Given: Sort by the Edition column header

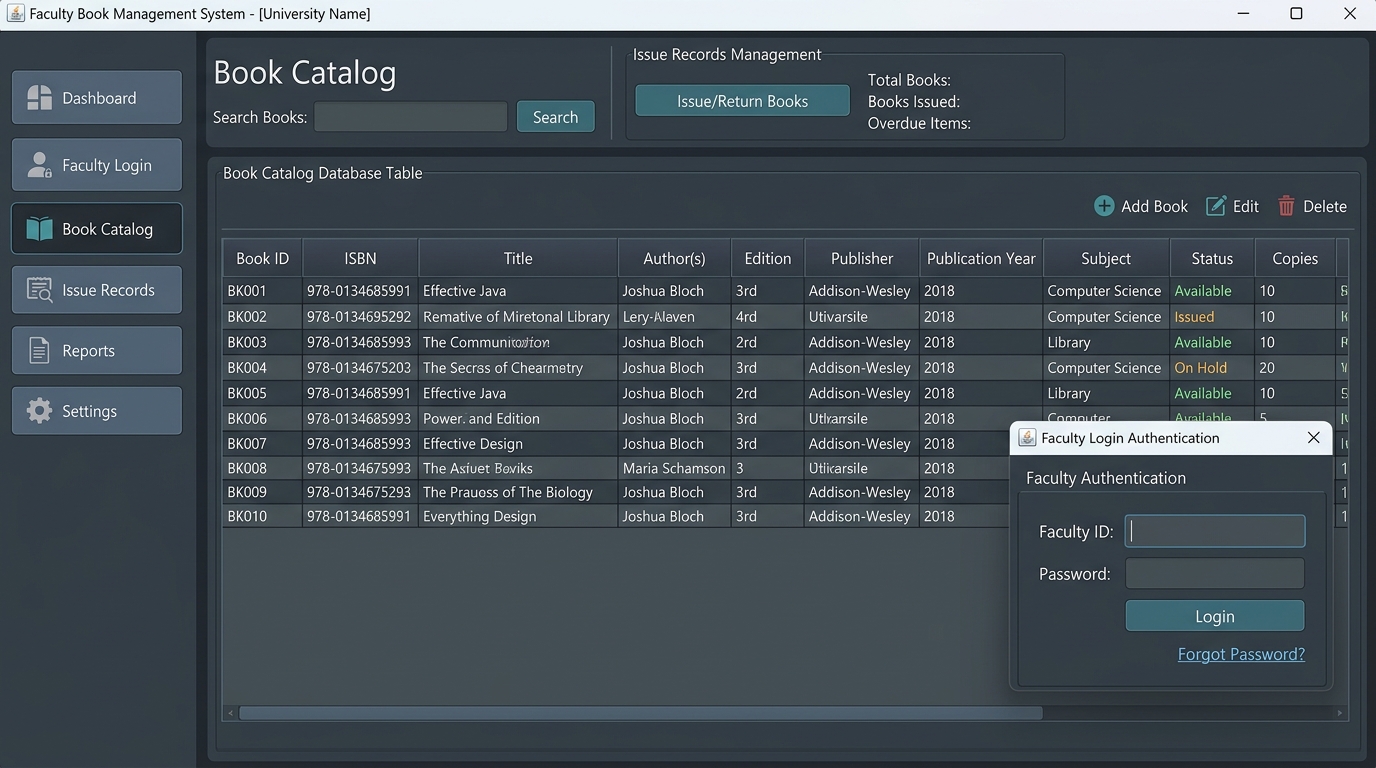Looking at the screenshot, I should (x=768, y=258).
